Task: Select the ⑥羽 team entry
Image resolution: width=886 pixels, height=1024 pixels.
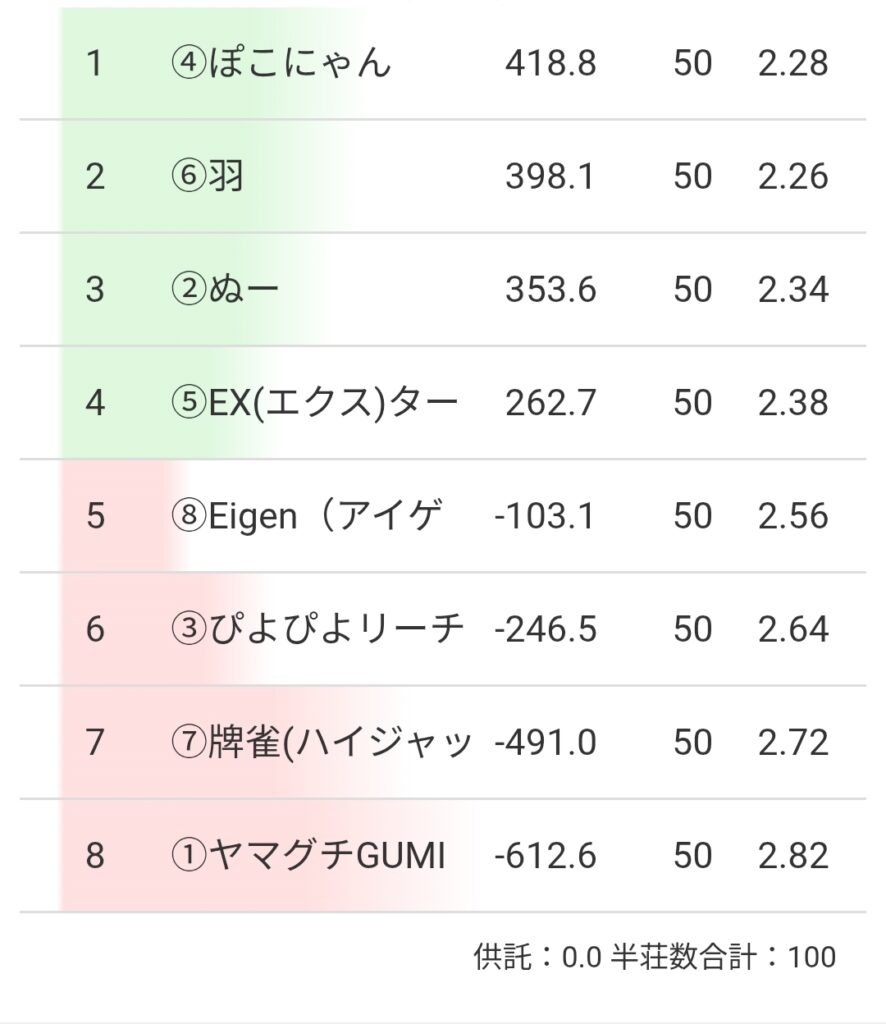Action: pos(208,177)
